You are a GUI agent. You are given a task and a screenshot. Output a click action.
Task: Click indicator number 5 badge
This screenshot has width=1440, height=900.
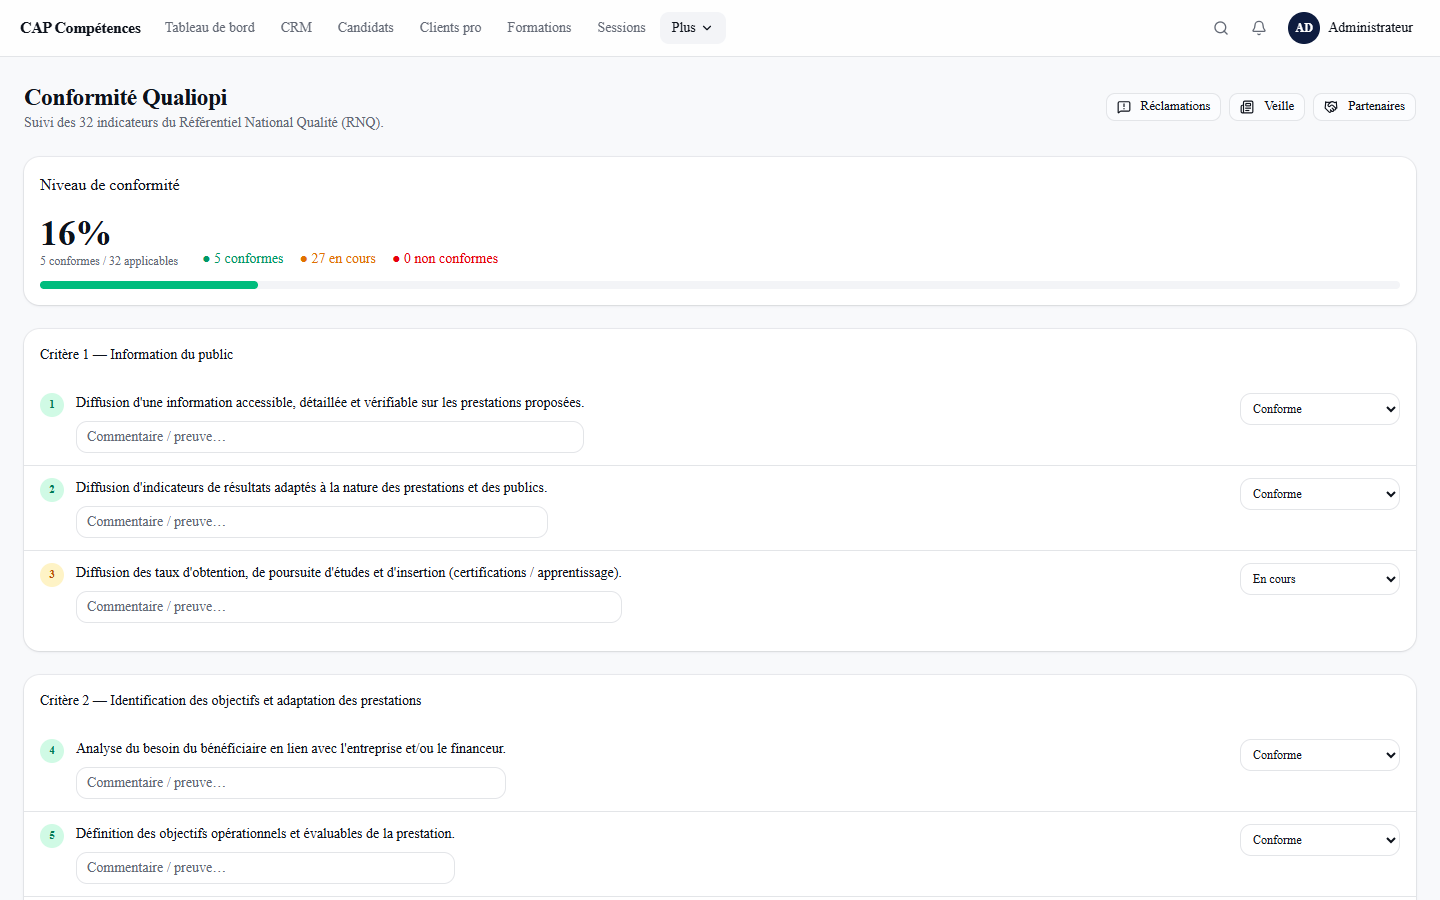pos(52,835)
